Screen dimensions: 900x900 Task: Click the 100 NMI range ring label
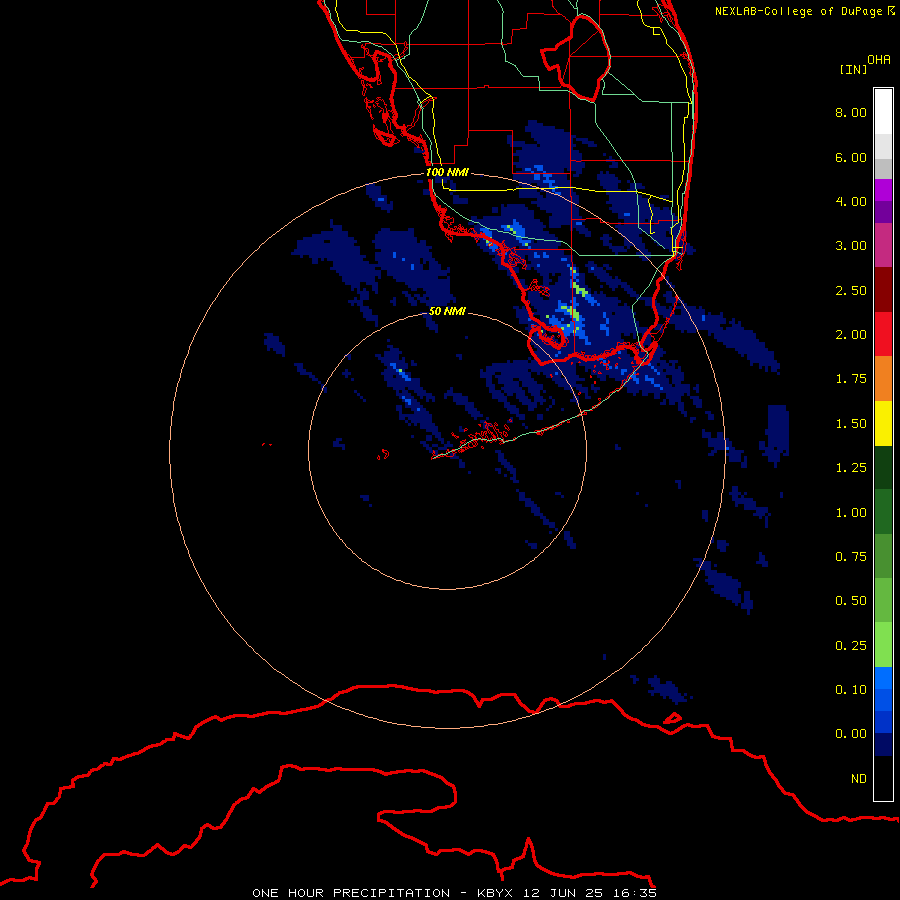[447, 172]
